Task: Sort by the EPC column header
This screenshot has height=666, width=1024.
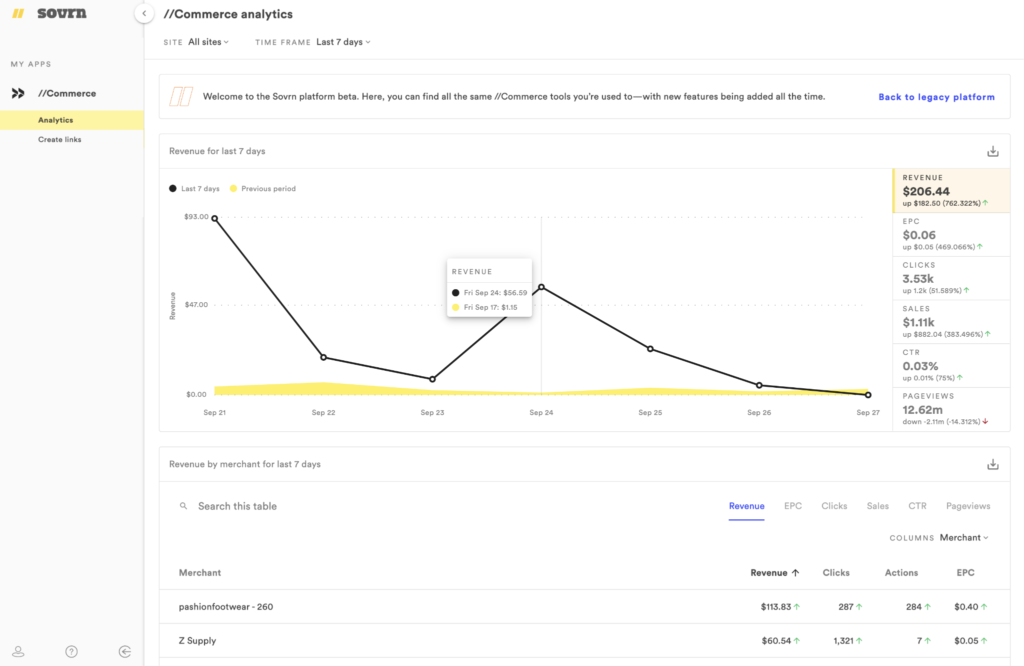Action: coord(965,573)
